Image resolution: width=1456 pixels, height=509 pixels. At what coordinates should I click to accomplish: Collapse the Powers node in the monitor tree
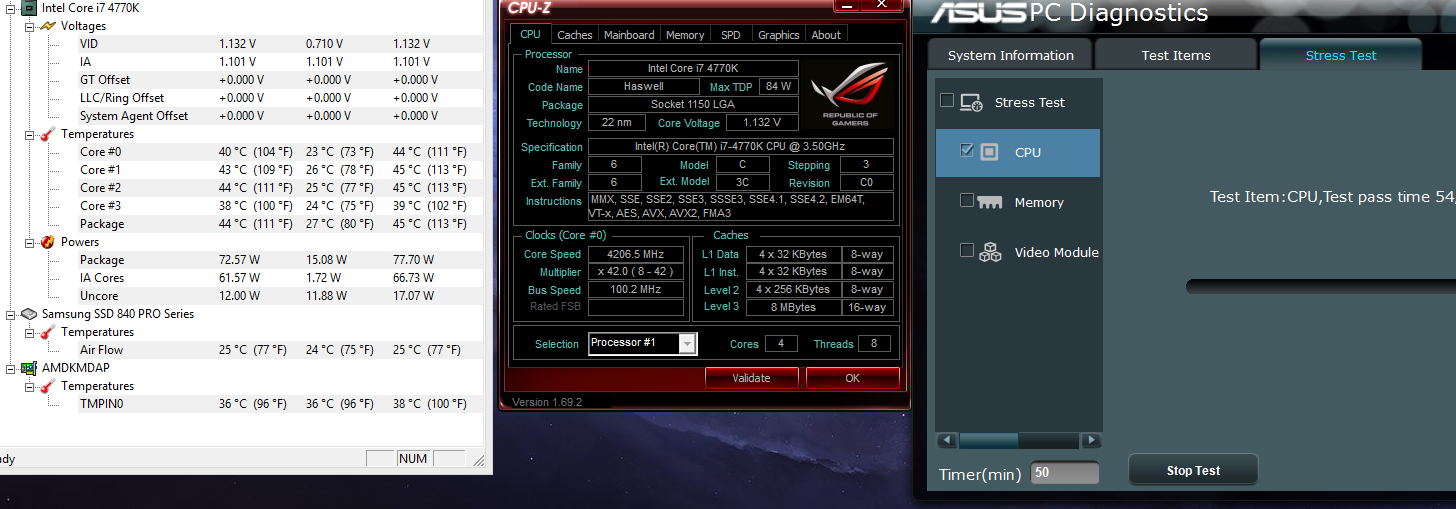tap(29, 242)
